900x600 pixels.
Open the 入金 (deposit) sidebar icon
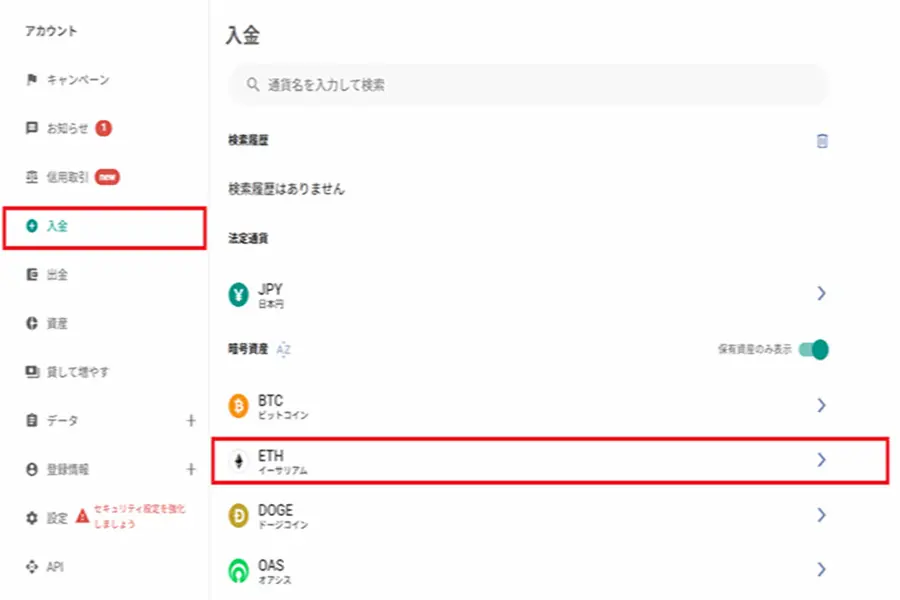[x=32, y=226]
